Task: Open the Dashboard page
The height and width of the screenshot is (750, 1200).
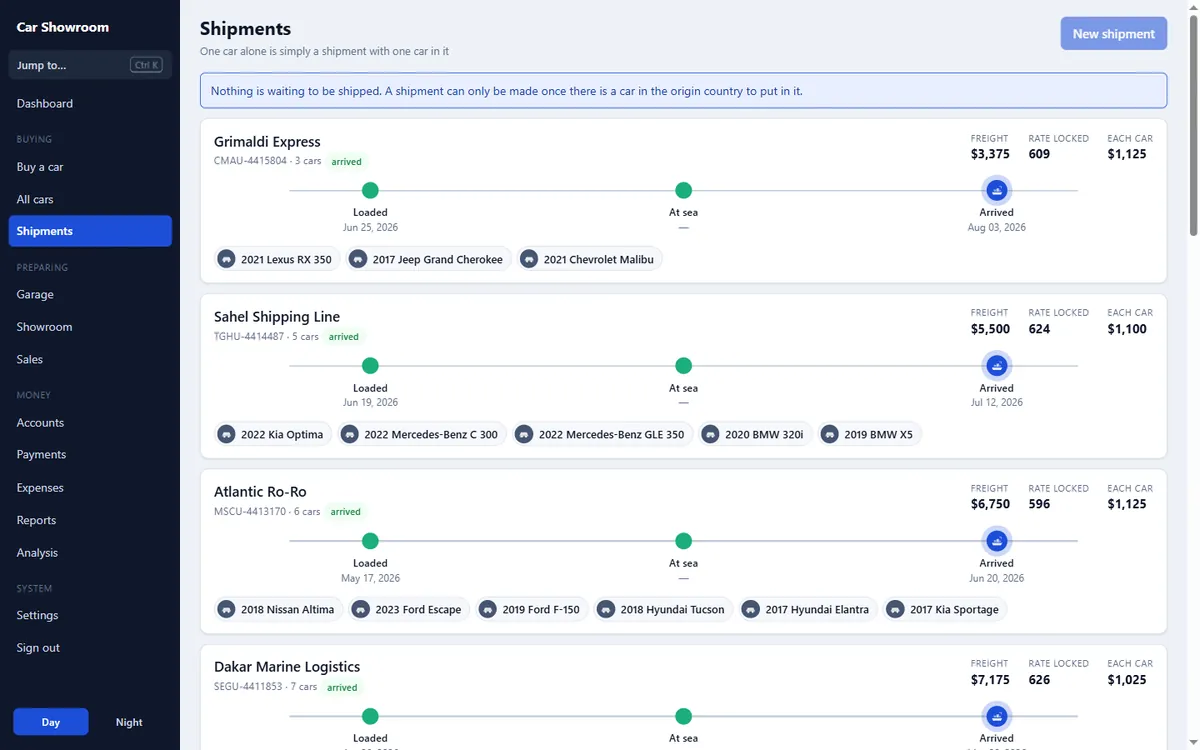Action: tap(90, 103)
